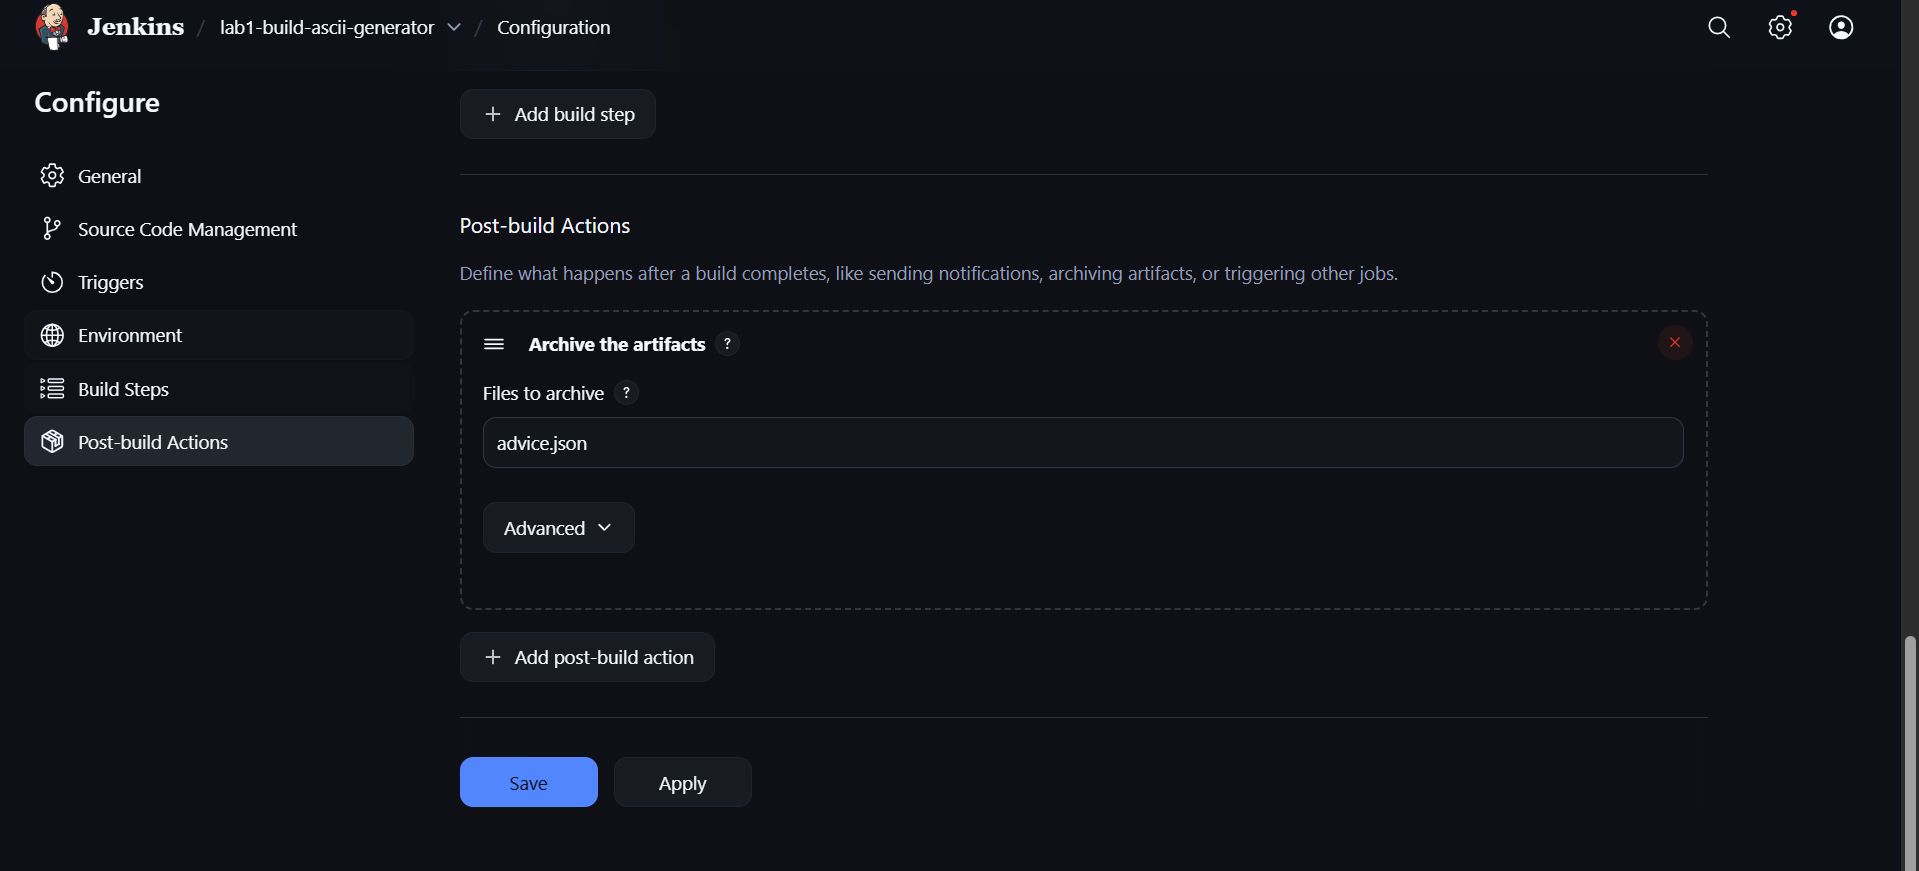Screen dimensions: 1919x871
Task: Select the Triggers sidebar item
Action: (111, 282)
